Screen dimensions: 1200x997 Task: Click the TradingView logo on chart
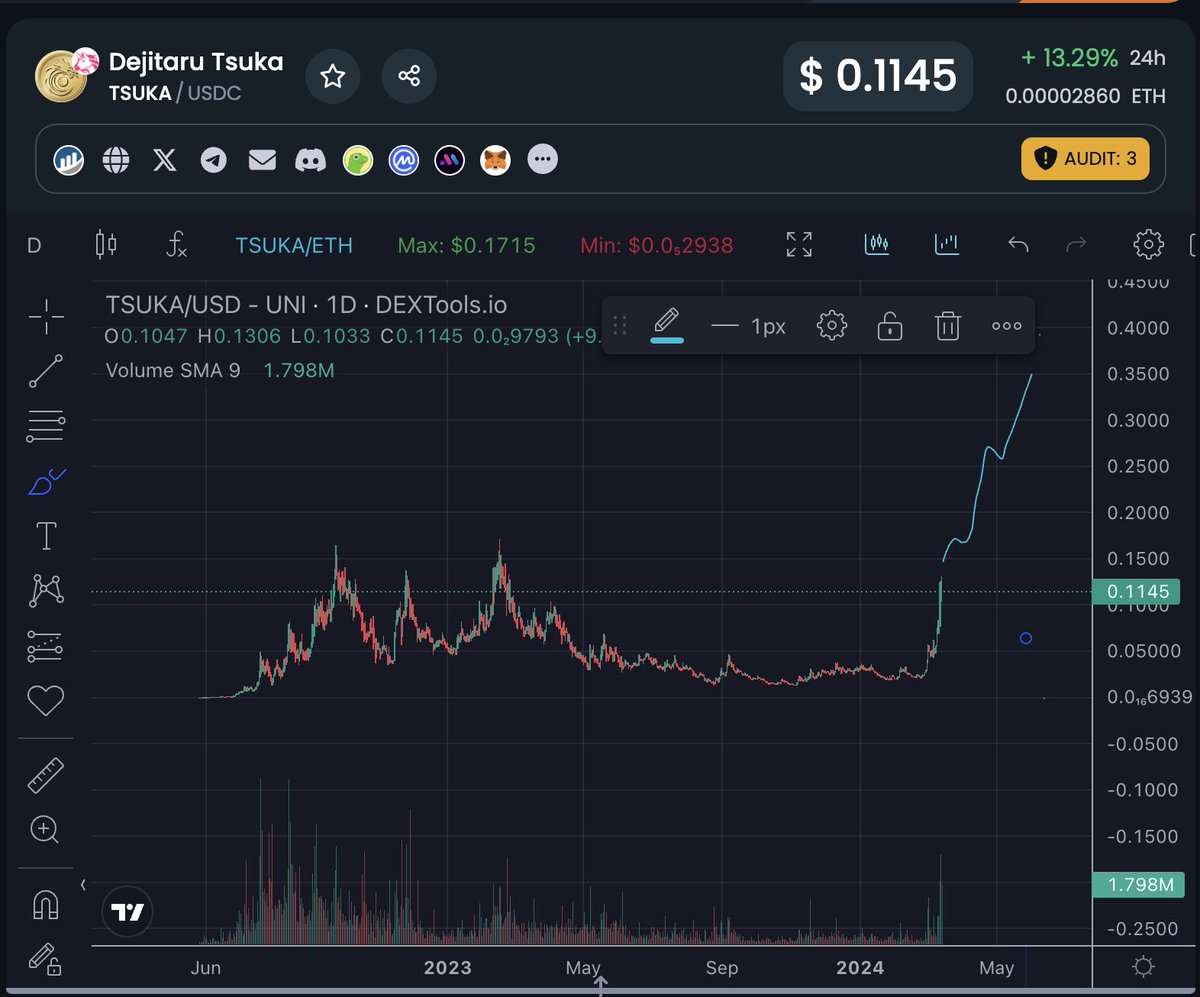tap(128, 912)
